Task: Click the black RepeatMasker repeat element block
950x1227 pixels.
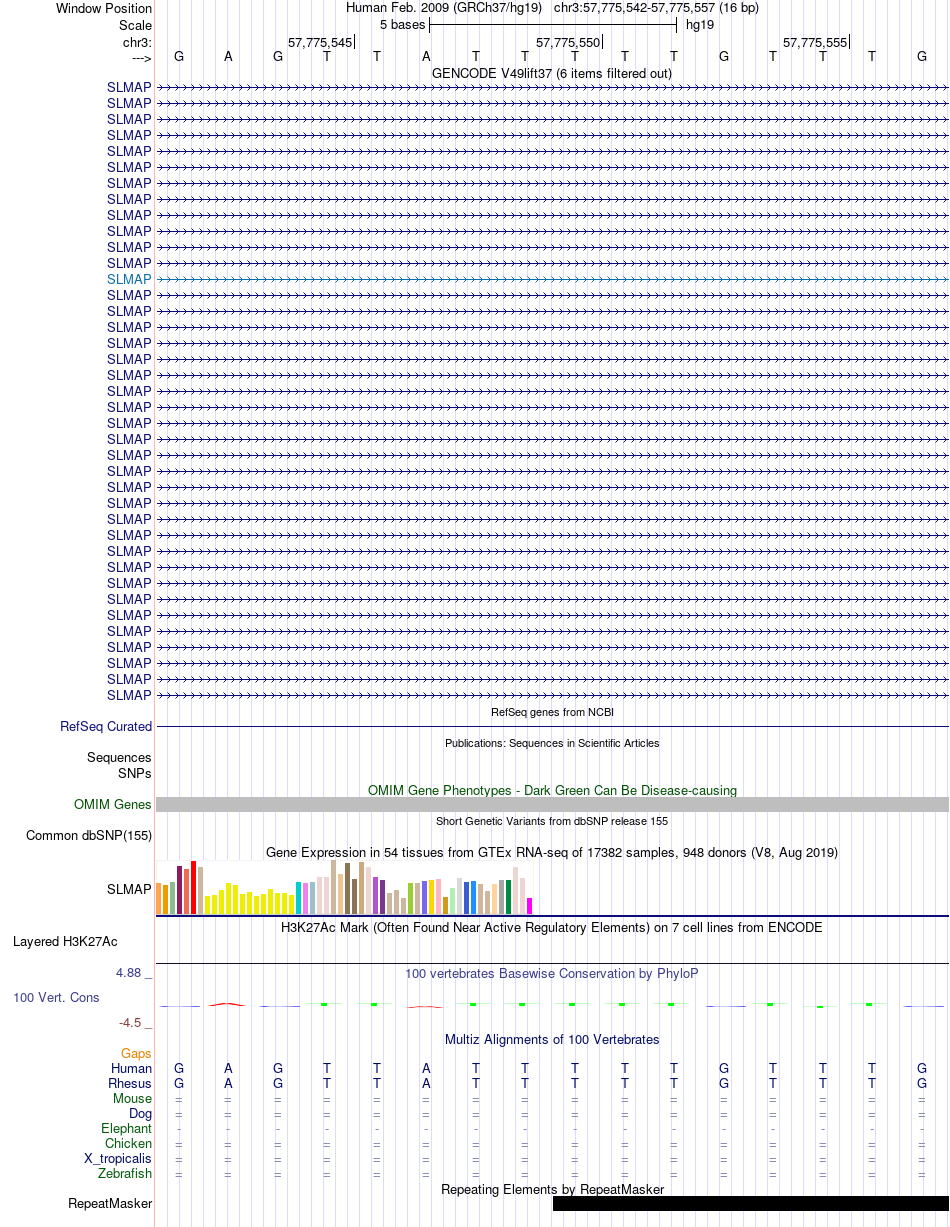Action: (751, 1204)
